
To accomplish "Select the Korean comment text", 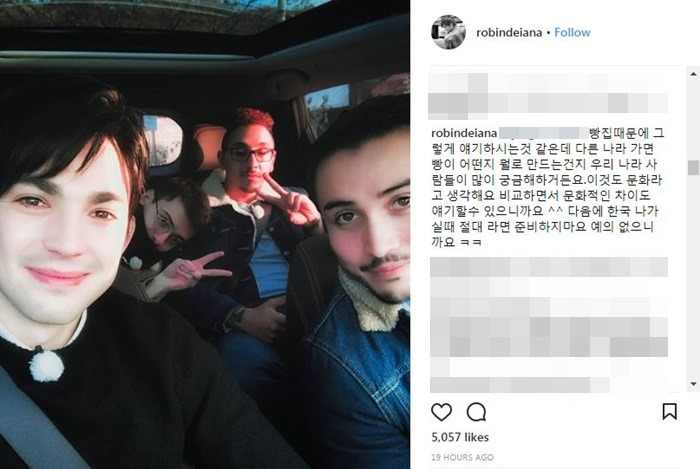I will click(547, 187).
